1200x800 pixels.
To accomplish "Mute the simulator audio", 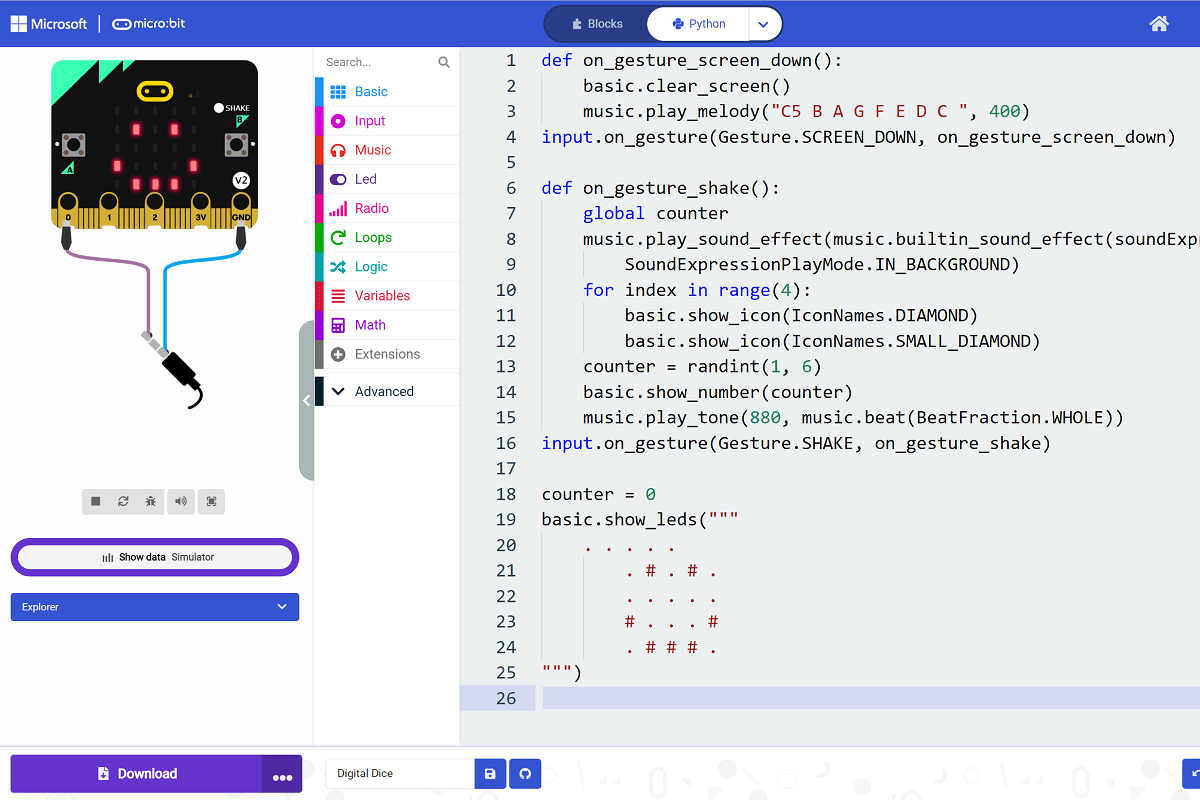I will click(181, 501).
